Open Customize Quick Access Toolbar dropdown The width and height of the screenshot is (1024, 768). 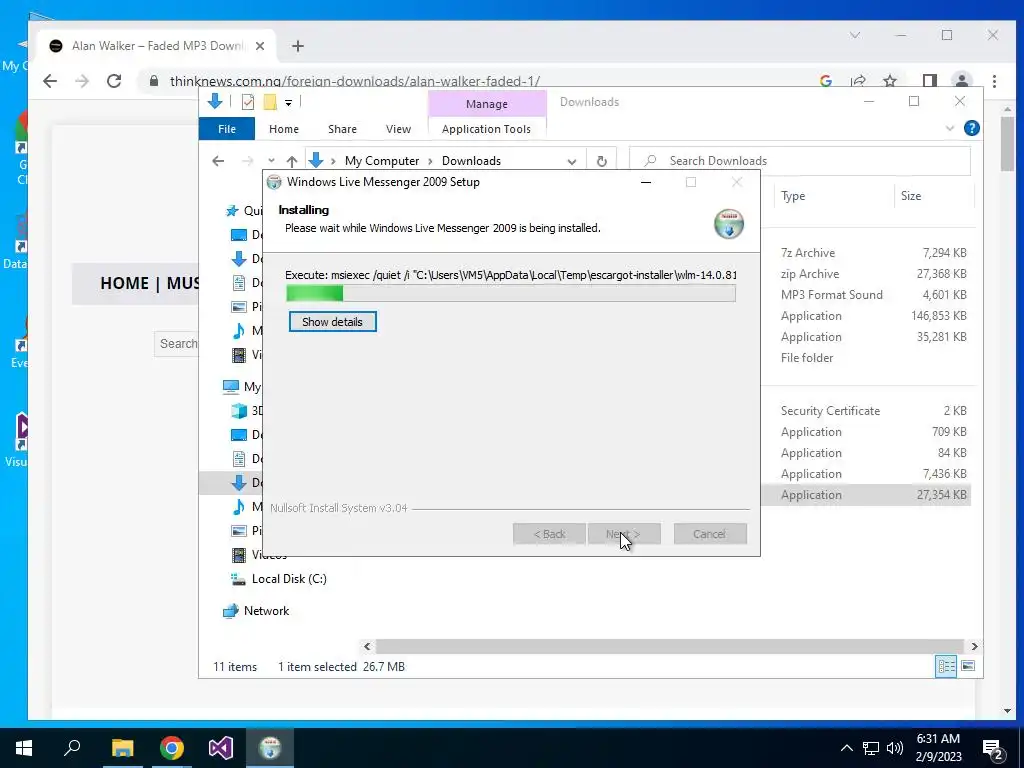click(288, 103)
